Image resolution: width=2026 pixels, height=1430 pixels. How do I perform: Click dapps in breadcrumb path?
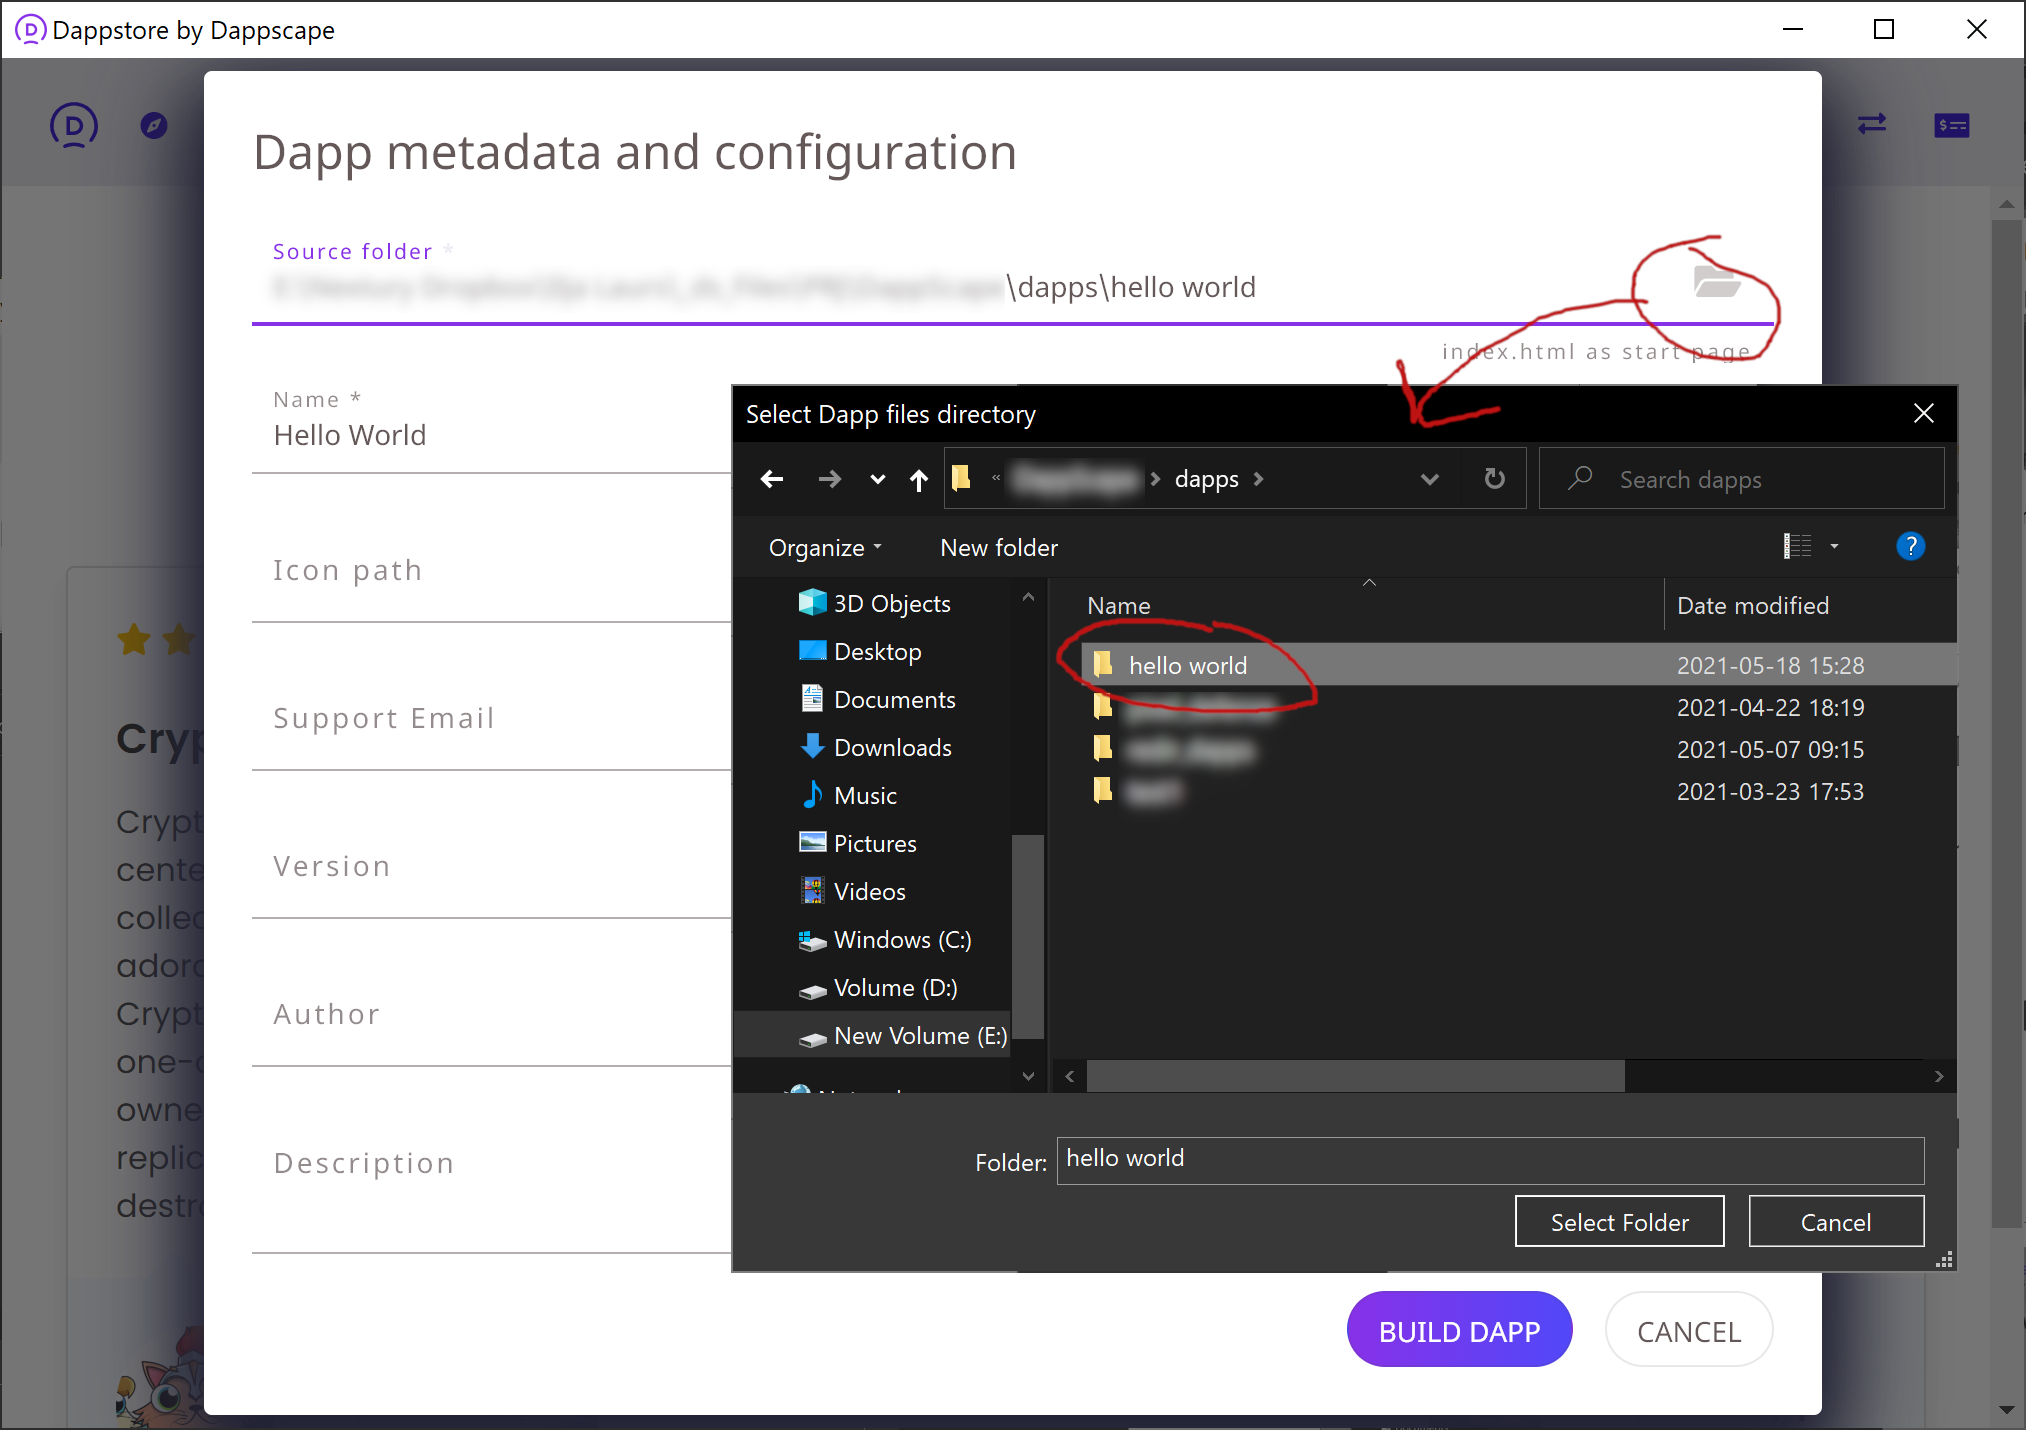(x=1206, y=479)
